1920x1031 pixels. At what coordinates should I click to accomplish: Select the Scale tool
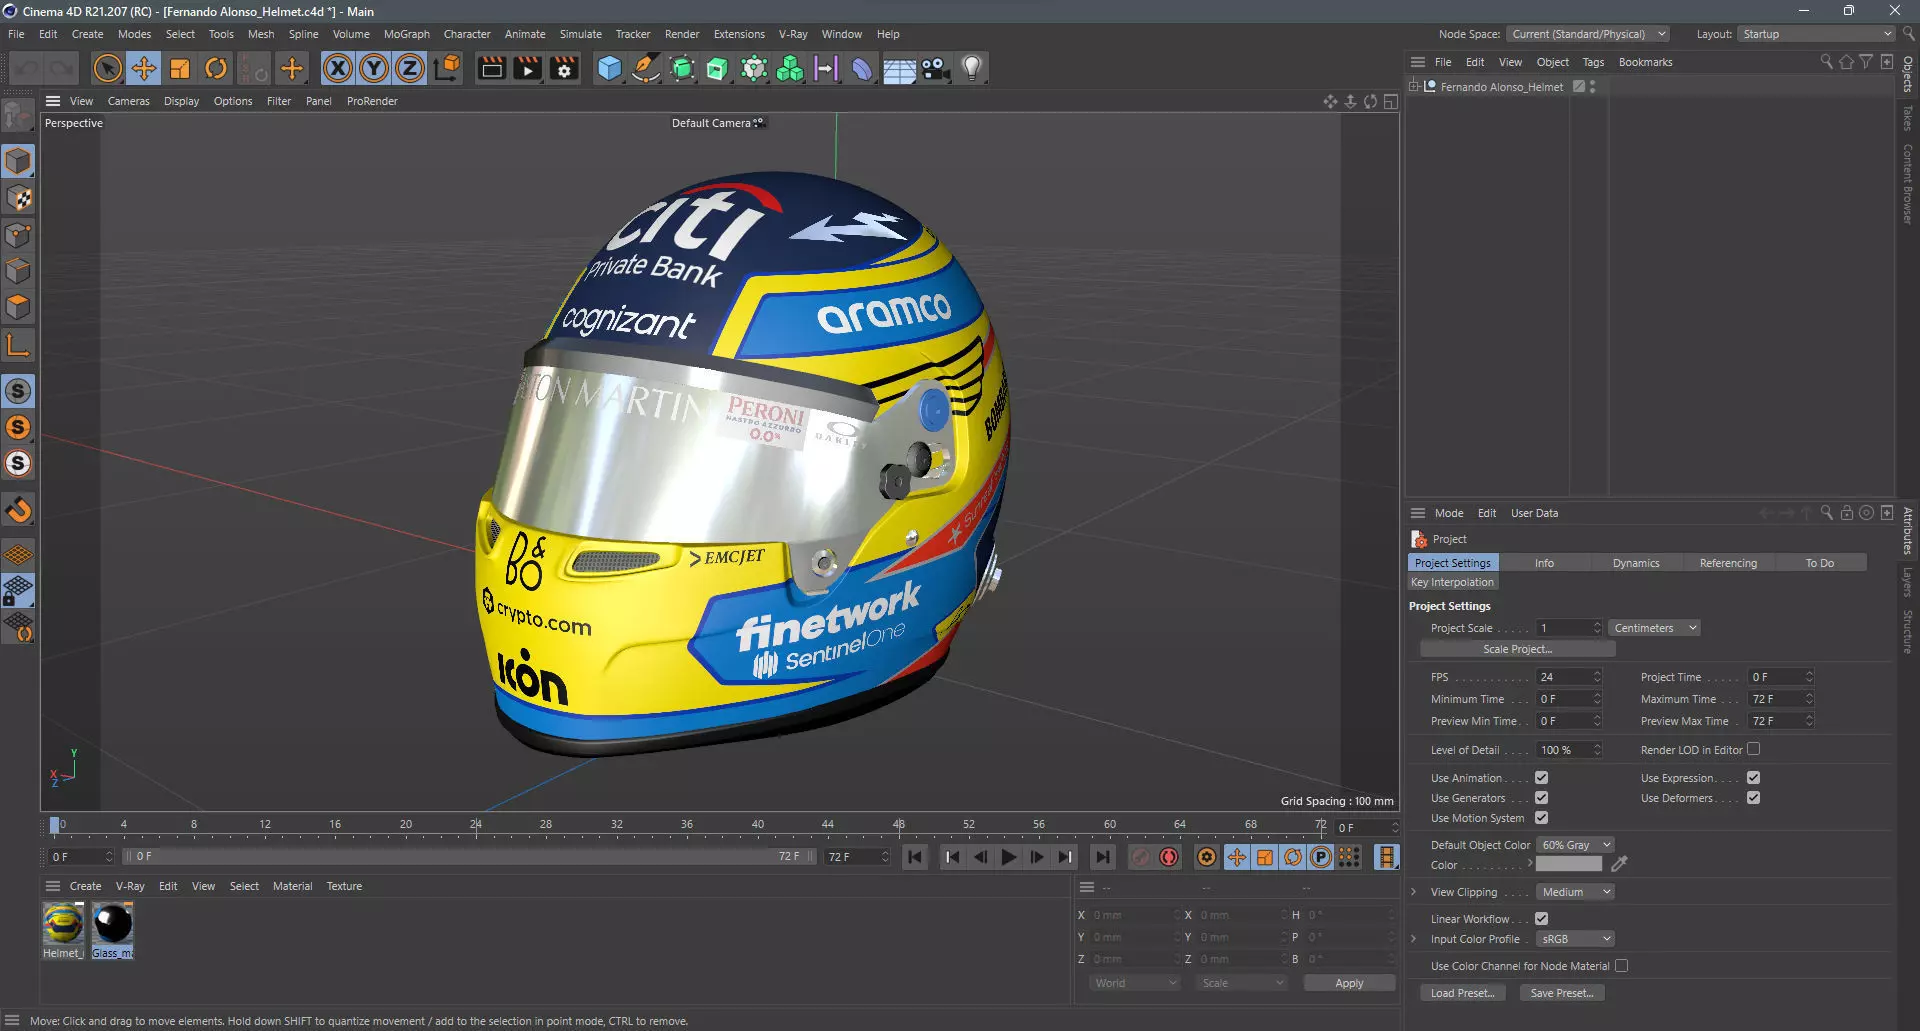[180, 69]
